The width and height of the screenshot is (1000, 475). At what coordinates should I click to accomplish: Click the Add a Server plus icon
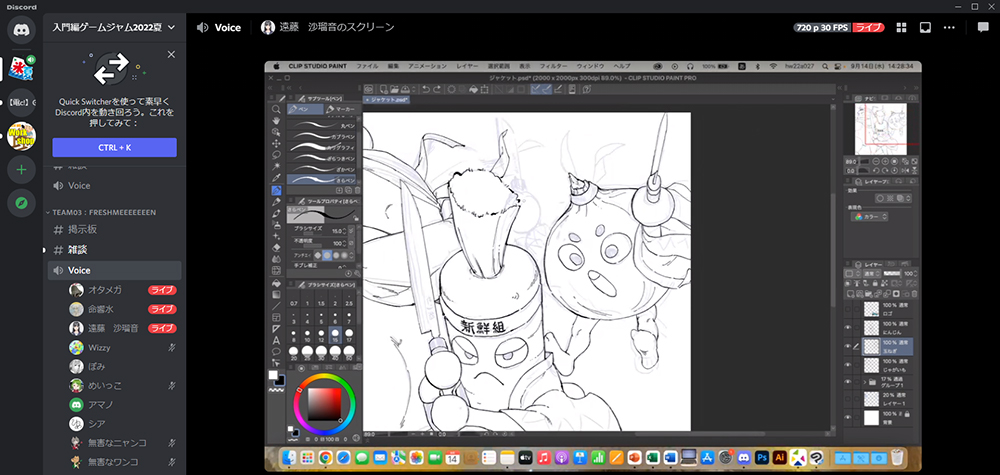click(x=21, y=170)
